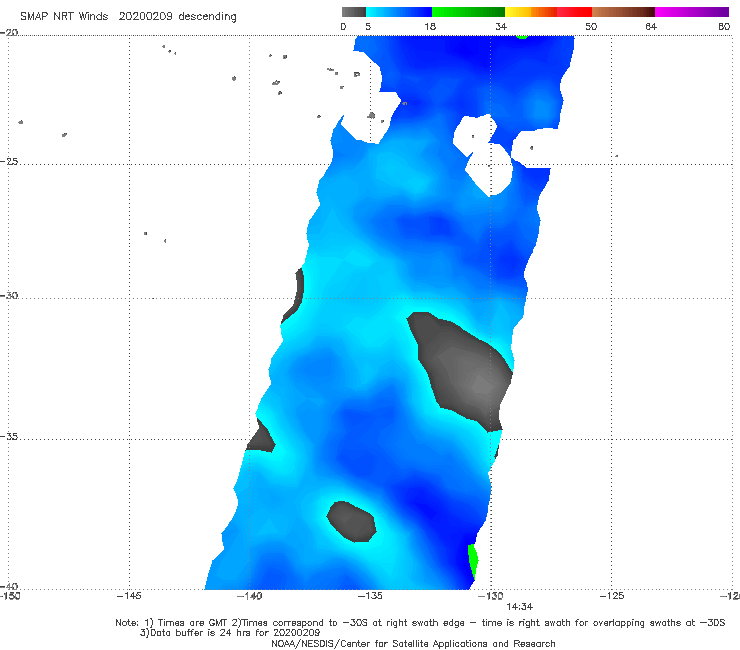Image resolution: width=740 pixels, height=650 pixels.
Task: Click the longitude label '-140'
Action: pyautogui.click(x=249, y=596)
